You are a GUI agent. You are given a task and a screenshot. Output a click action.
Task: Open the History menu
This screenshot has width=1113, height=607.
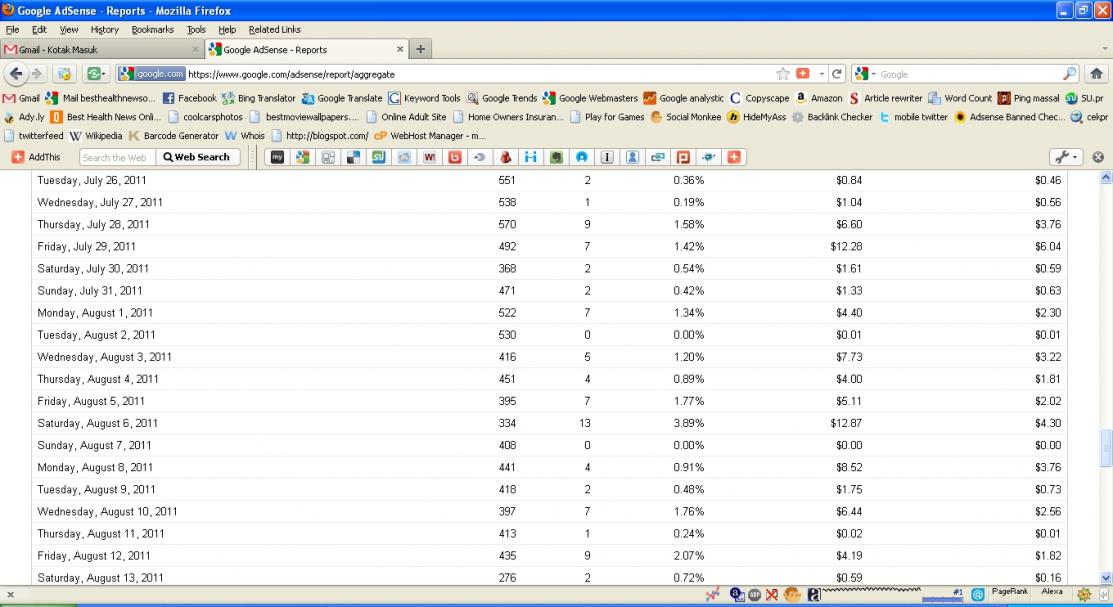(x=104, y=29)
